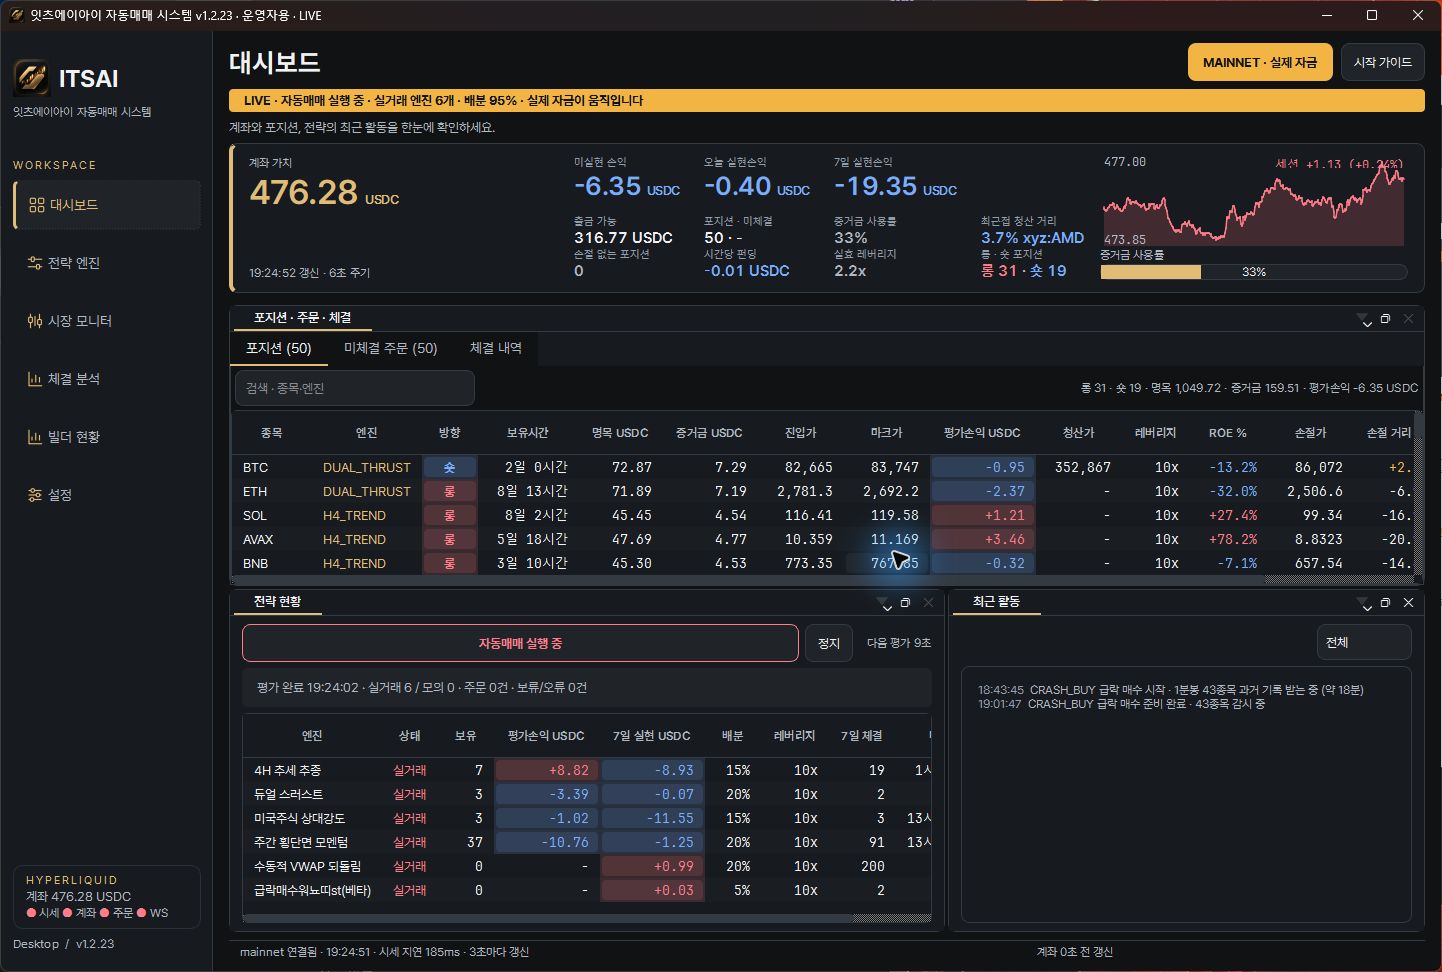Click the MAINNET · 실제 자금 button
Screen dimensions: 1442x972
(1260, 62)
